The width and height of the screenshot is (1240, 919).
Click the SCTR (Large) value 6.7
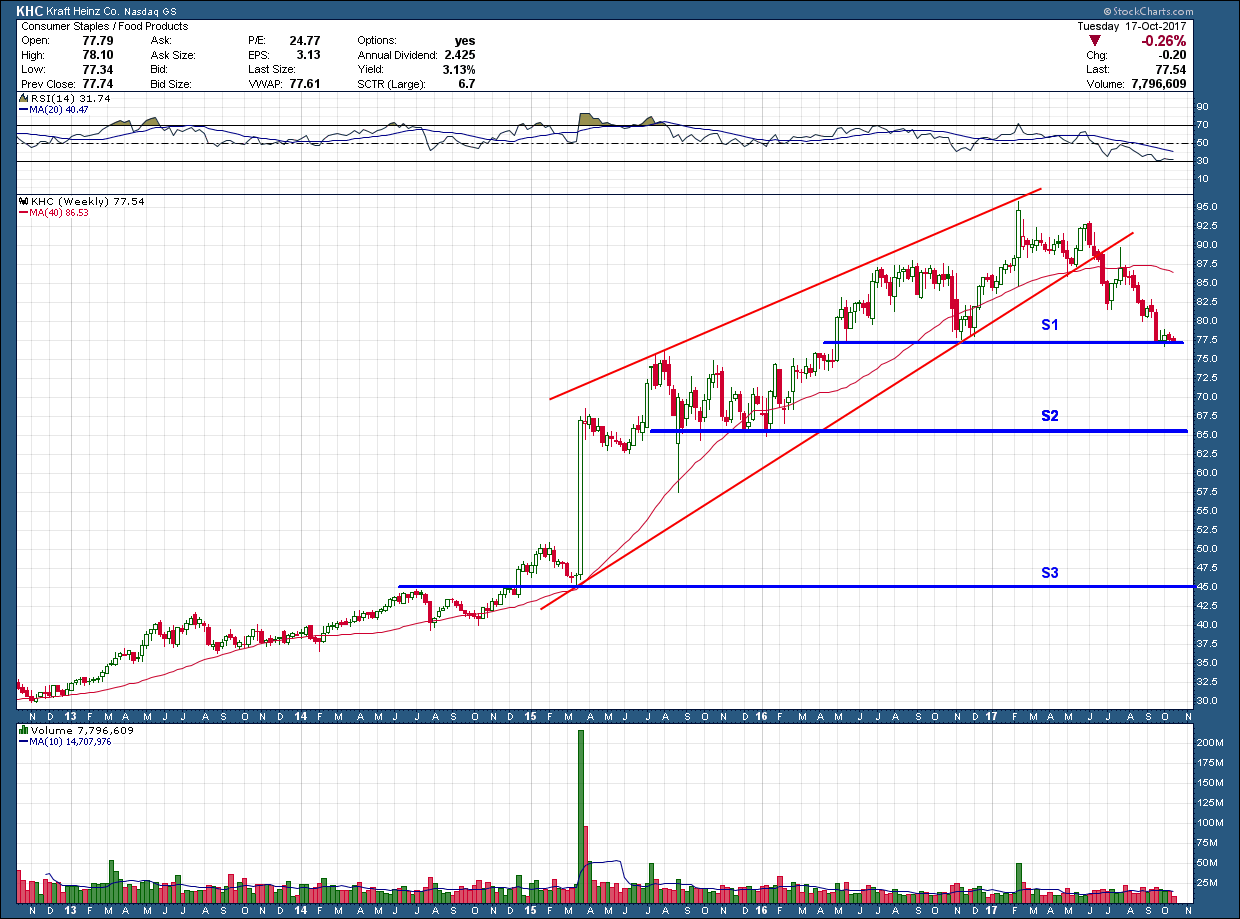point(466,85)
